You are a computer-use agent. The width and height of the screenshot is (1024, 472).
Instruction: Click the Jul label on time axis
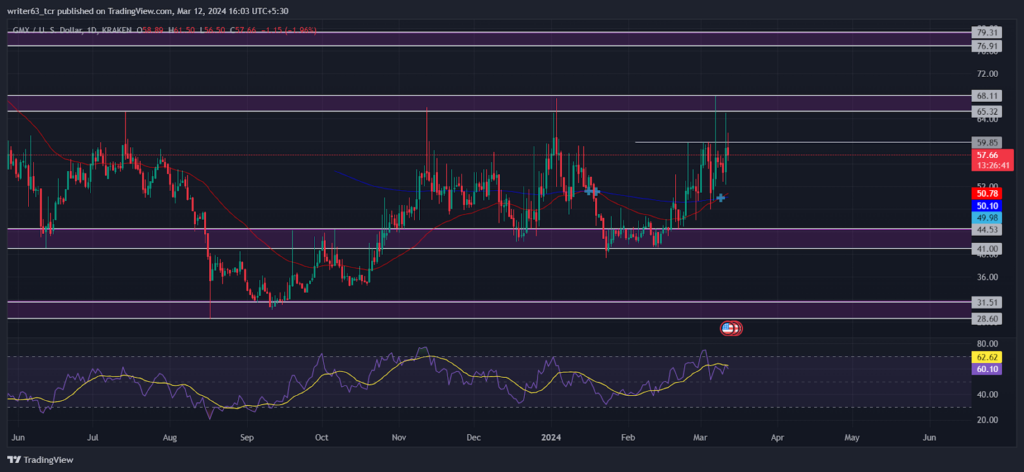[93, 437]
